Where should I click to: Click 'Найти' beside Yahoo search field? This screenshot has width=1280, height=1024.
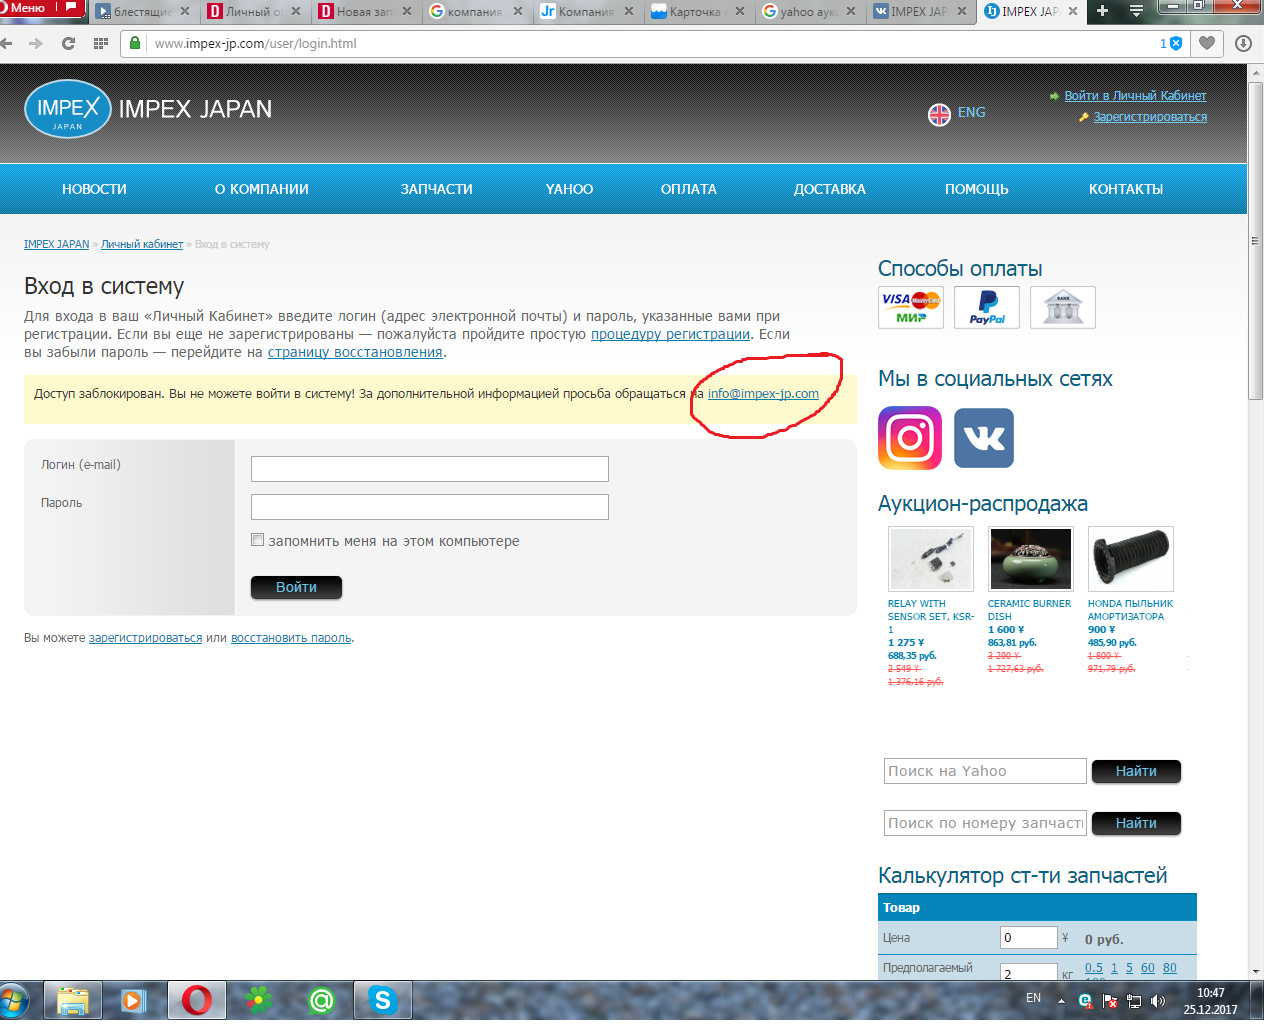[x=1136, y=771]
